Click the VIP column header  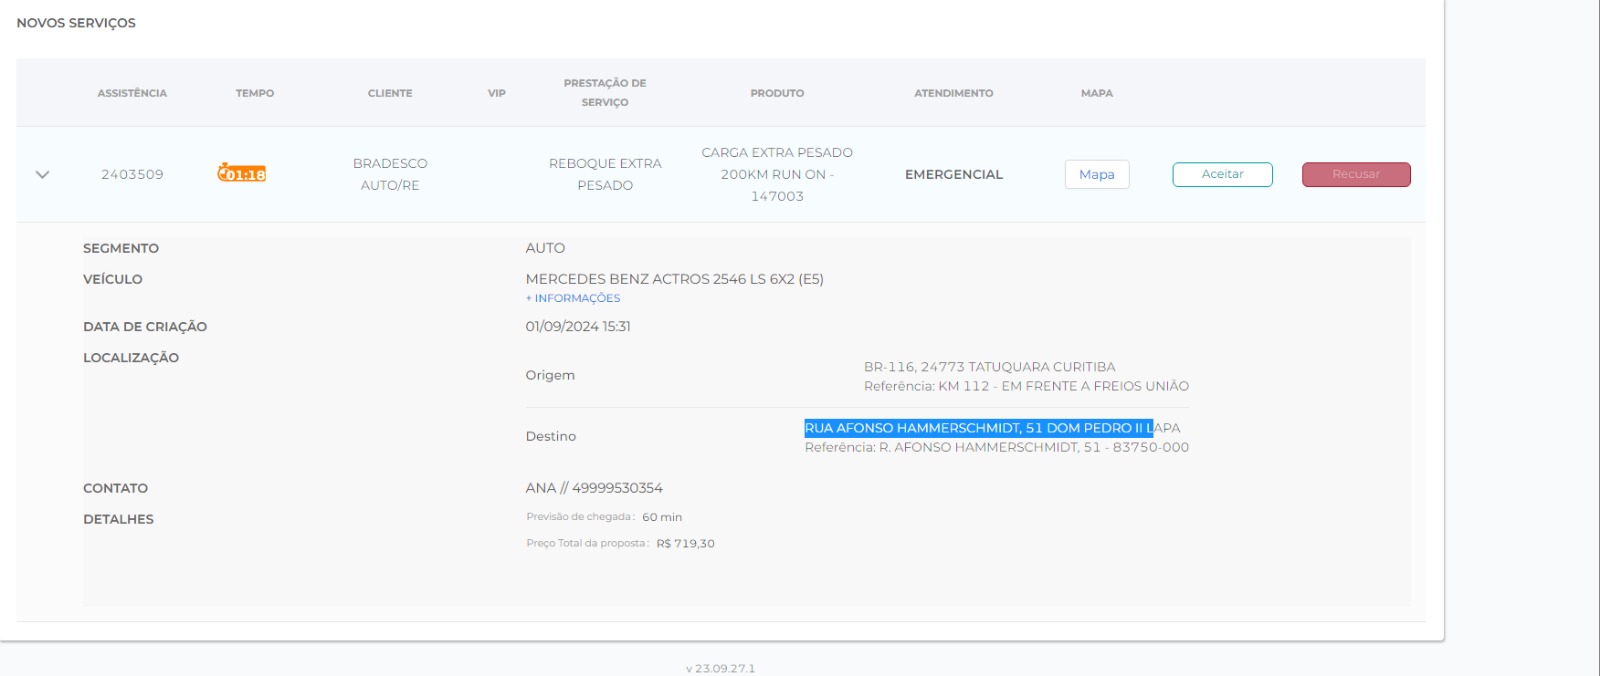click(497, 93)
